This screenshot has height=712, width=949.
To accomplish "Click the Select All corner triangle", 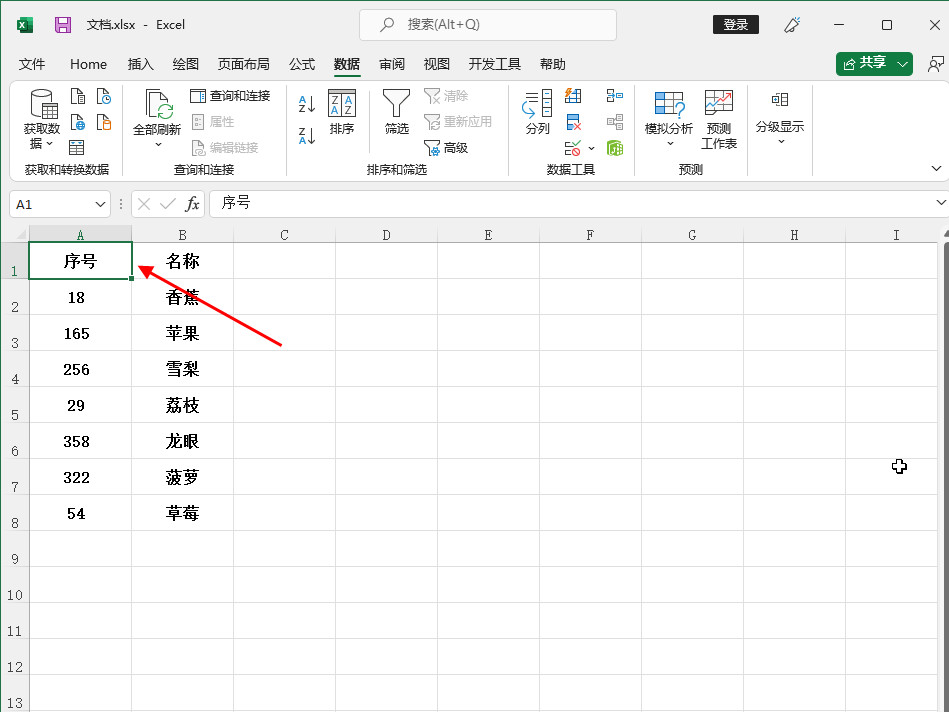I will pos(20,234).
